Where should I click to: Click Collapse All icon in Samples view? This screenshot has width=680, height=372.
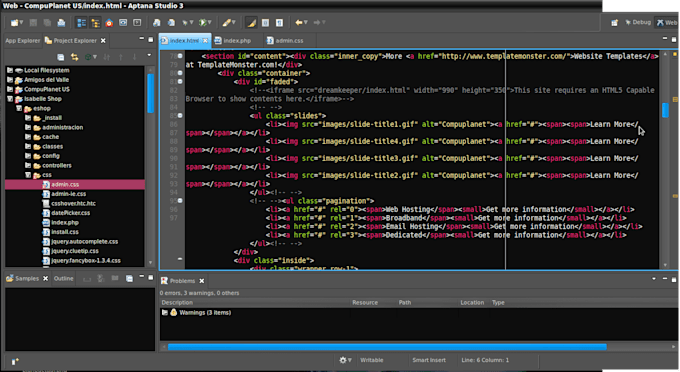(x=129, y=278)
